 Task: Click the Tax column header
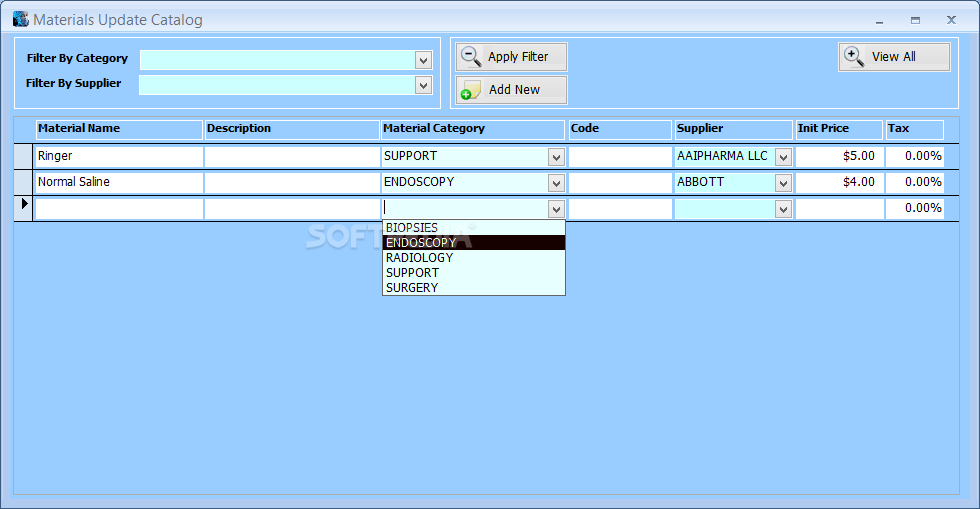914,129
